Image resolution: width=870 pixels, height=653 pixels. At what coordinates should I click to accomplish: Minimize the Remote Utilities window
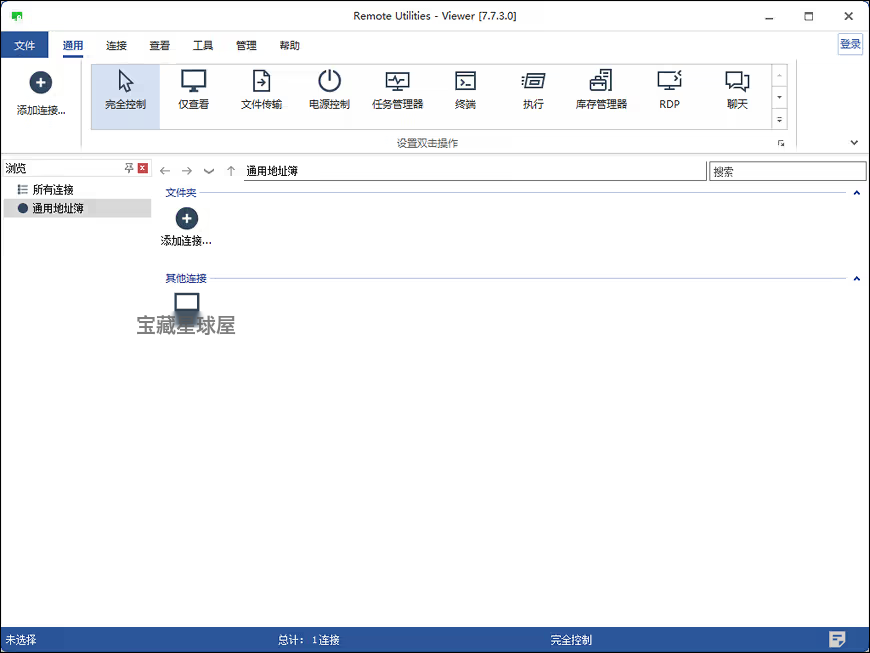769,17
